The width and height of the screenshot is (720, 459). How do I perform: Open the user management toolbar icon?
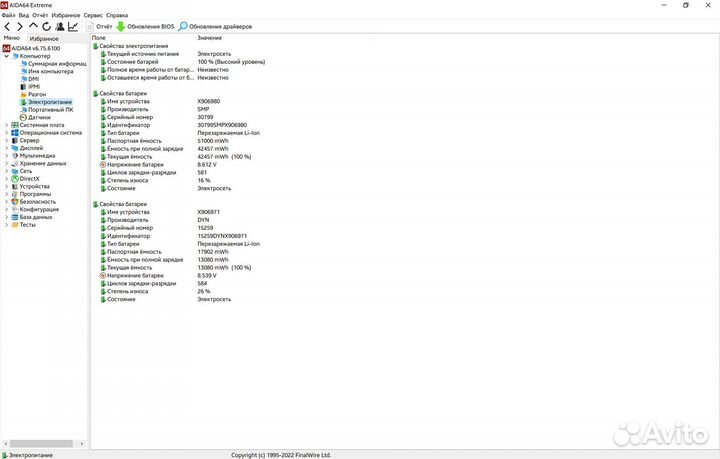pyautogui.click(x=59, y=26)
